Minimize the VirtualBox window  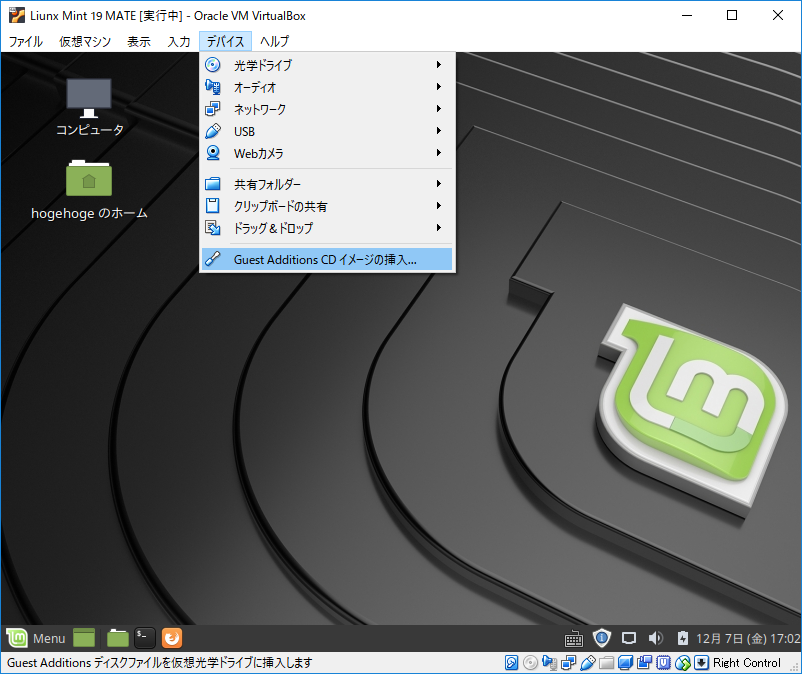(687, 15)
